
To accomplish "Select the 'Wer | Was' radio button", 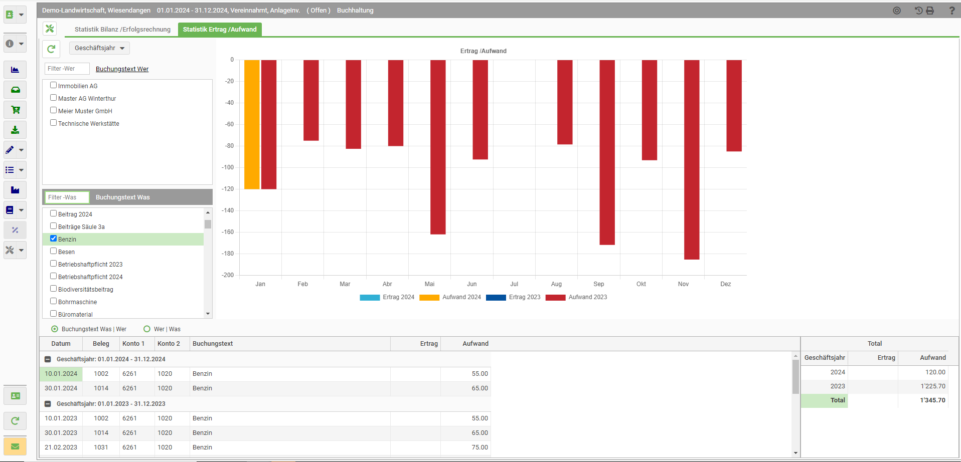I will point(146,328).
